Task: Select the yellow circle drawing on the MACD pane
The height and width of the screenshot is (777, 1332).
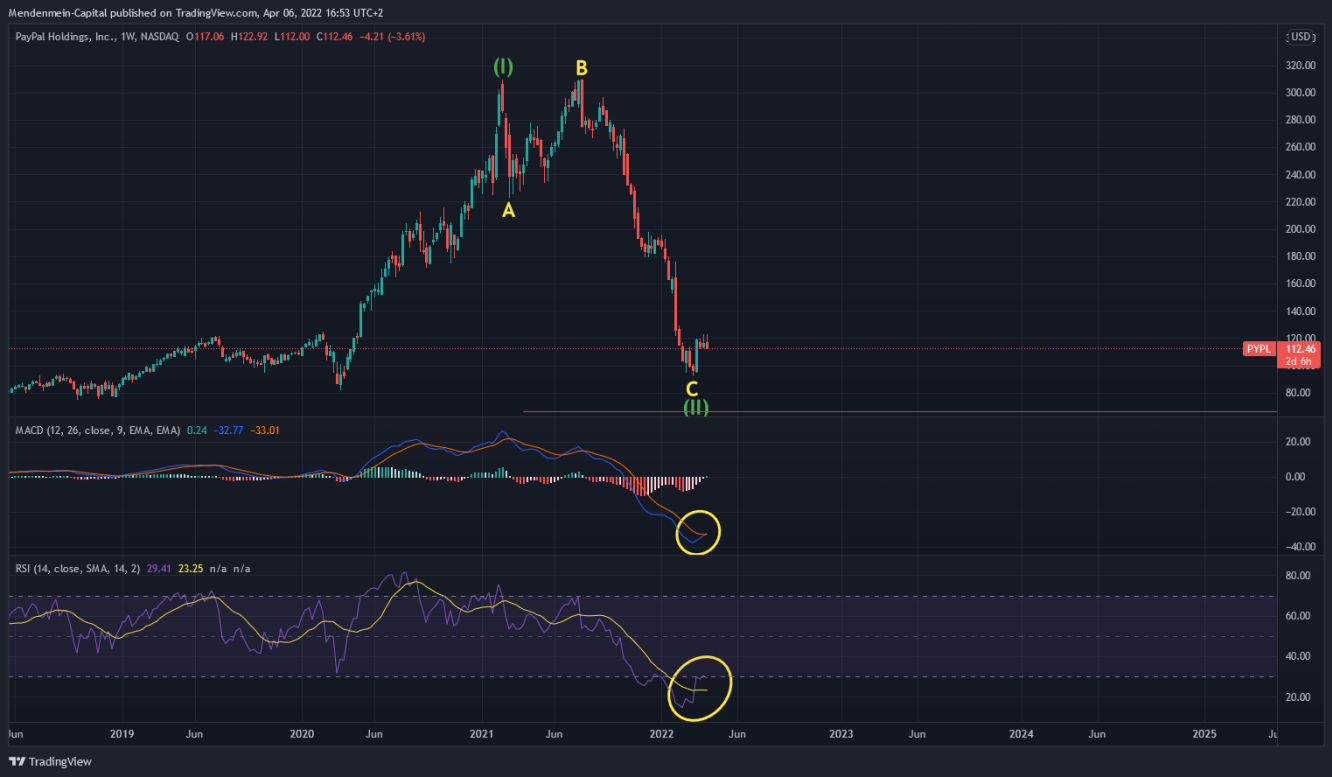Action: [698, 531]
